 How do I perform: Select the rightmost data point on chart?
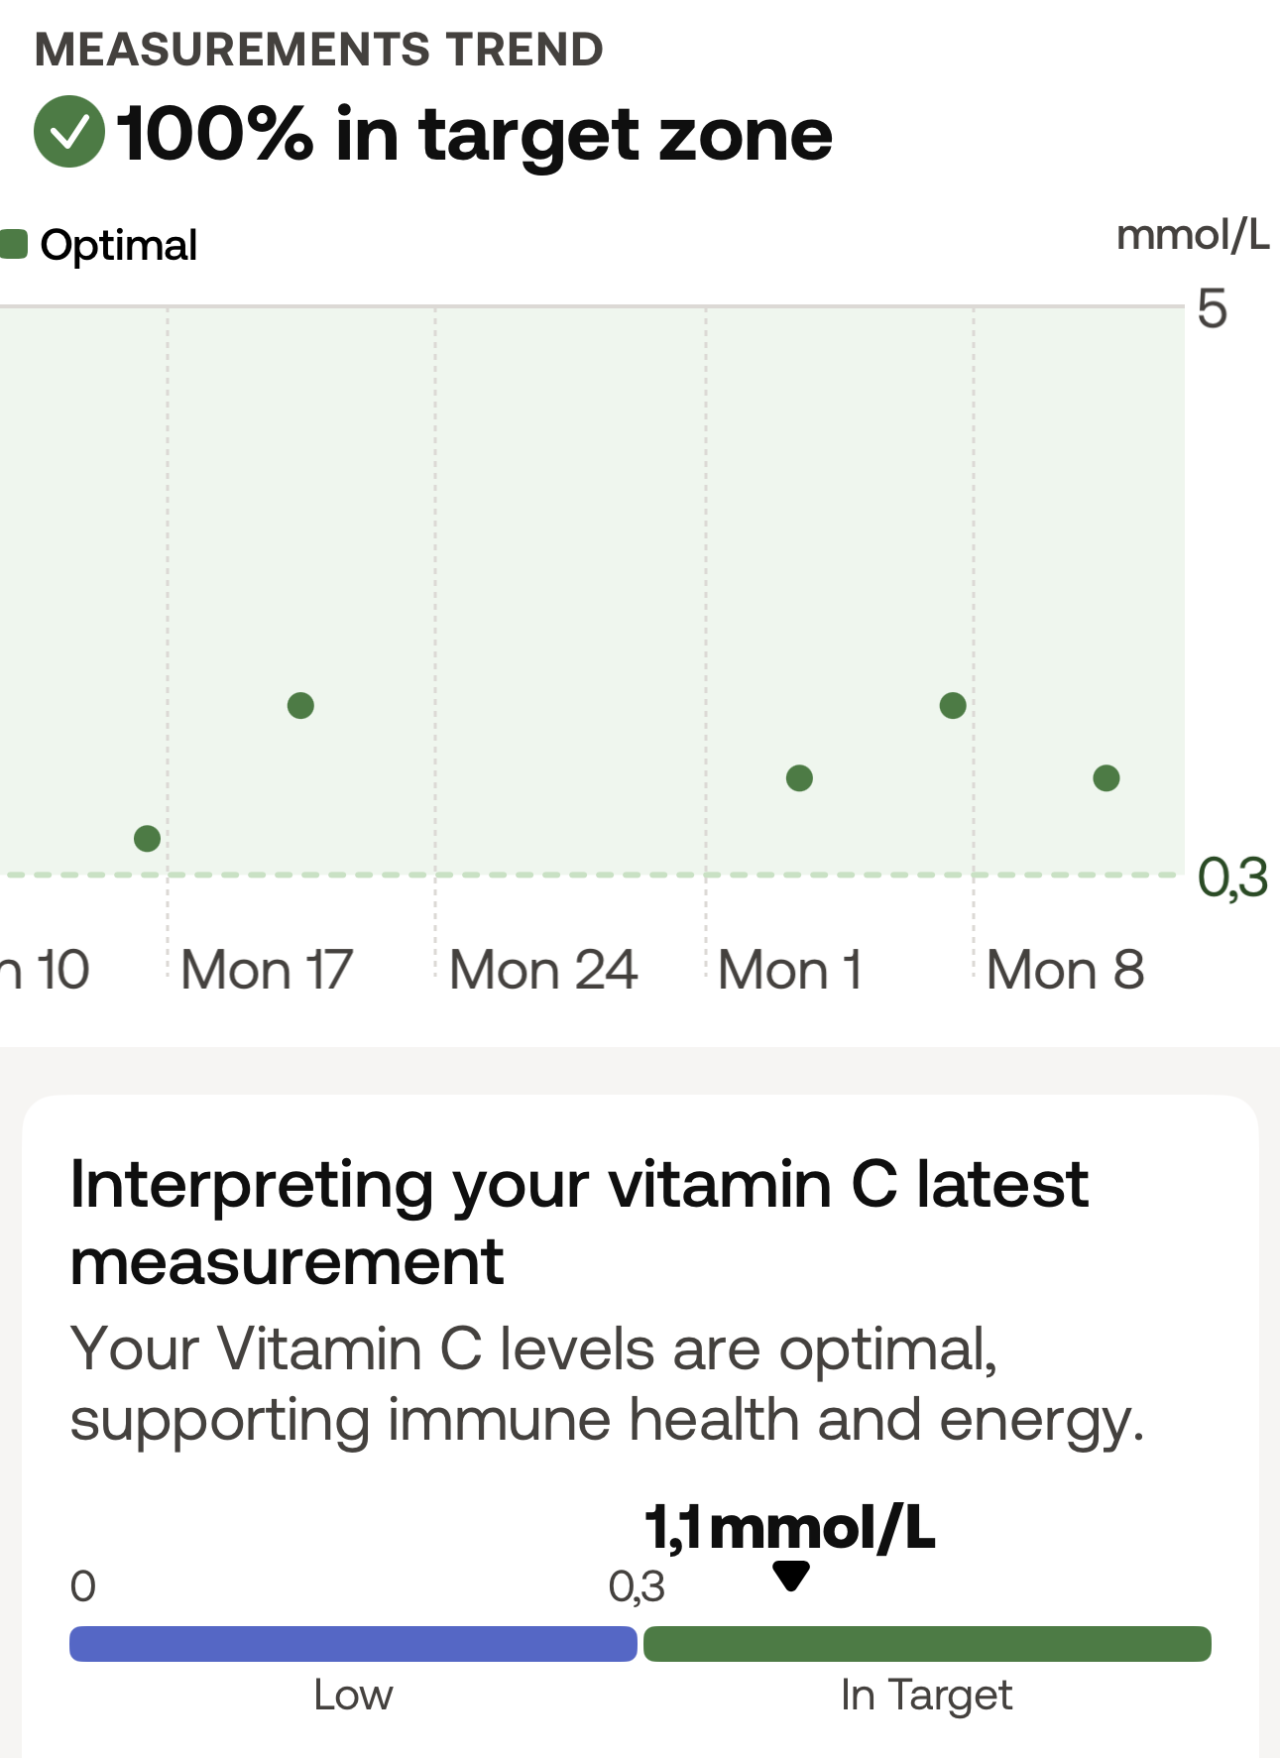tap(1106, 778)
